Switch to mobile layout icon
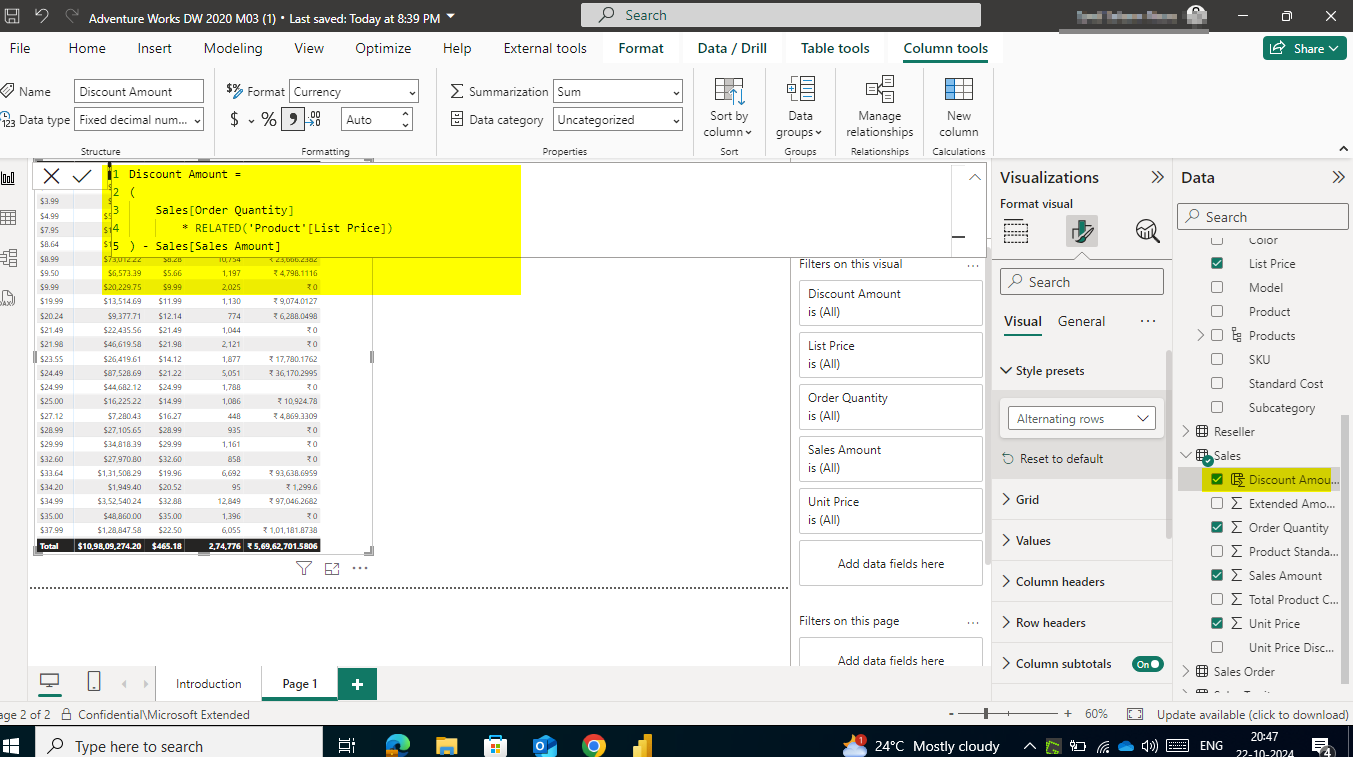Image resolution: width=1353 pixels, height=757 pixels. pos(94,682)
